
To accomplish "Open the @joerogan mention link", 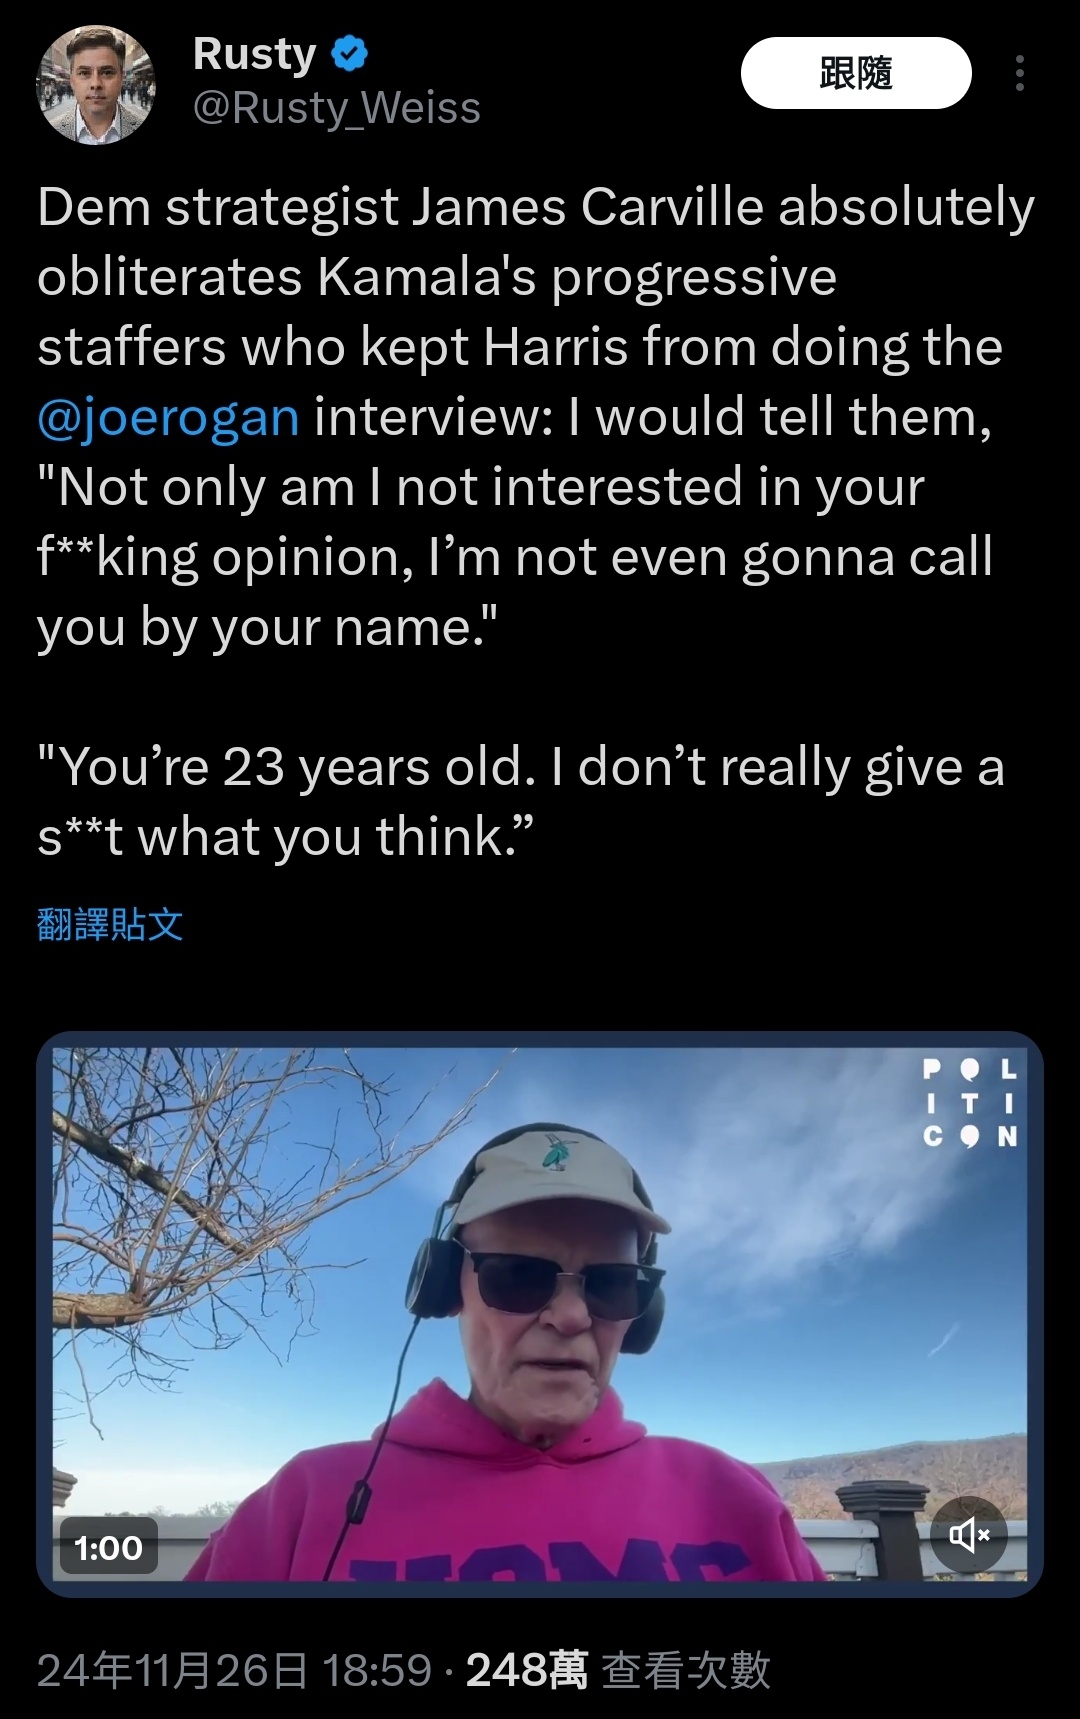I will [168, 417].
